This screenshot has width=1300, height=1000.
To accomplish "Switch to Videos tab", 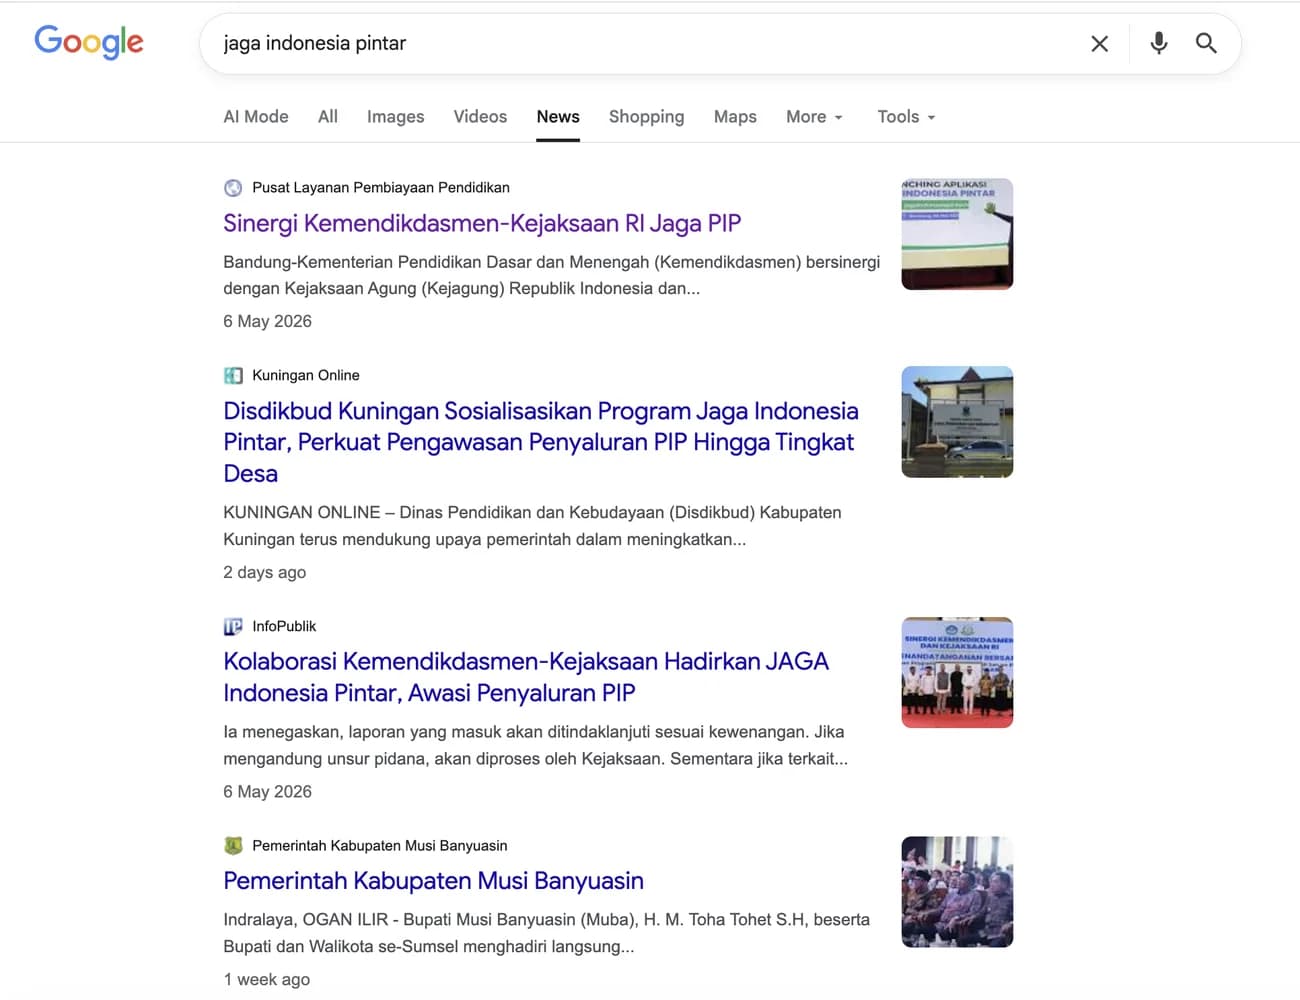I will (480, 117).
